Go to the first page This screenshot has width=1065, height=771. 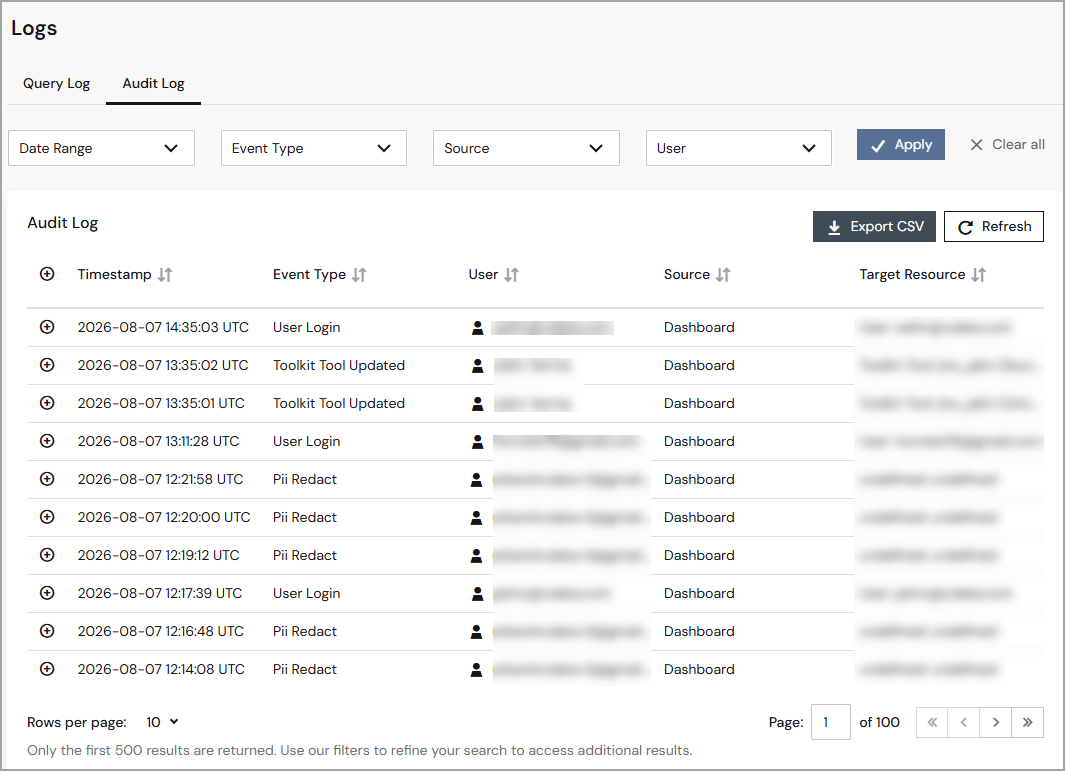click(933, 722)
